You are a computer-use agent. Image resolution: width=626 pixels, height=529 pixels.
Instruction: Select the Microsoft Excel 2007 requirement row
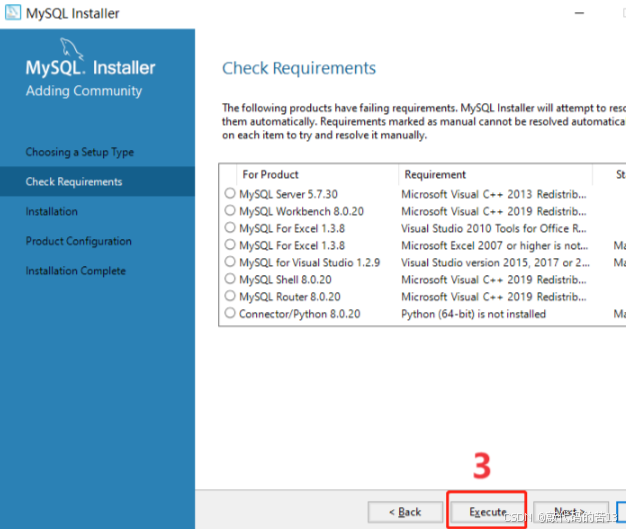click(x=422, y=246)
